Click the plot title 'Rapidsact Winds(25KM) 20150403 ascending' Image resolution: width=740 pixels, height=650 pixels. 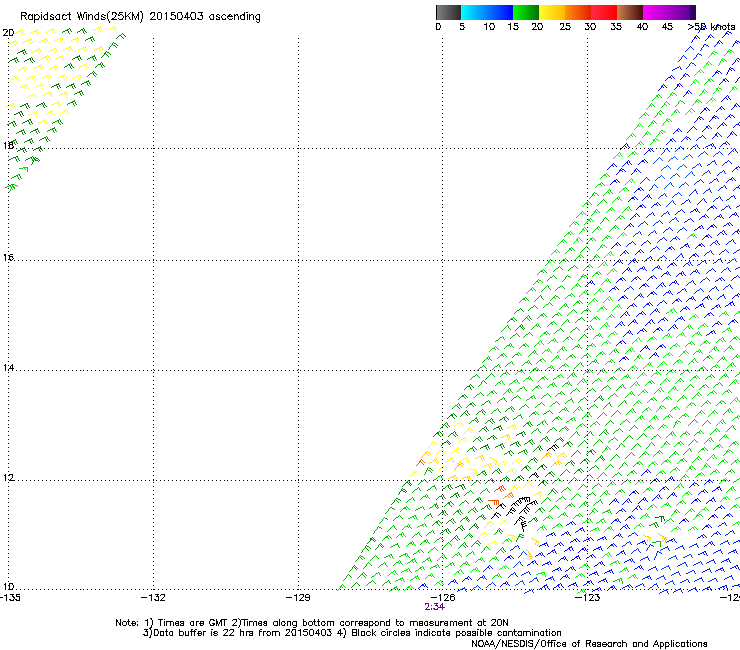[x=140, y=17]
